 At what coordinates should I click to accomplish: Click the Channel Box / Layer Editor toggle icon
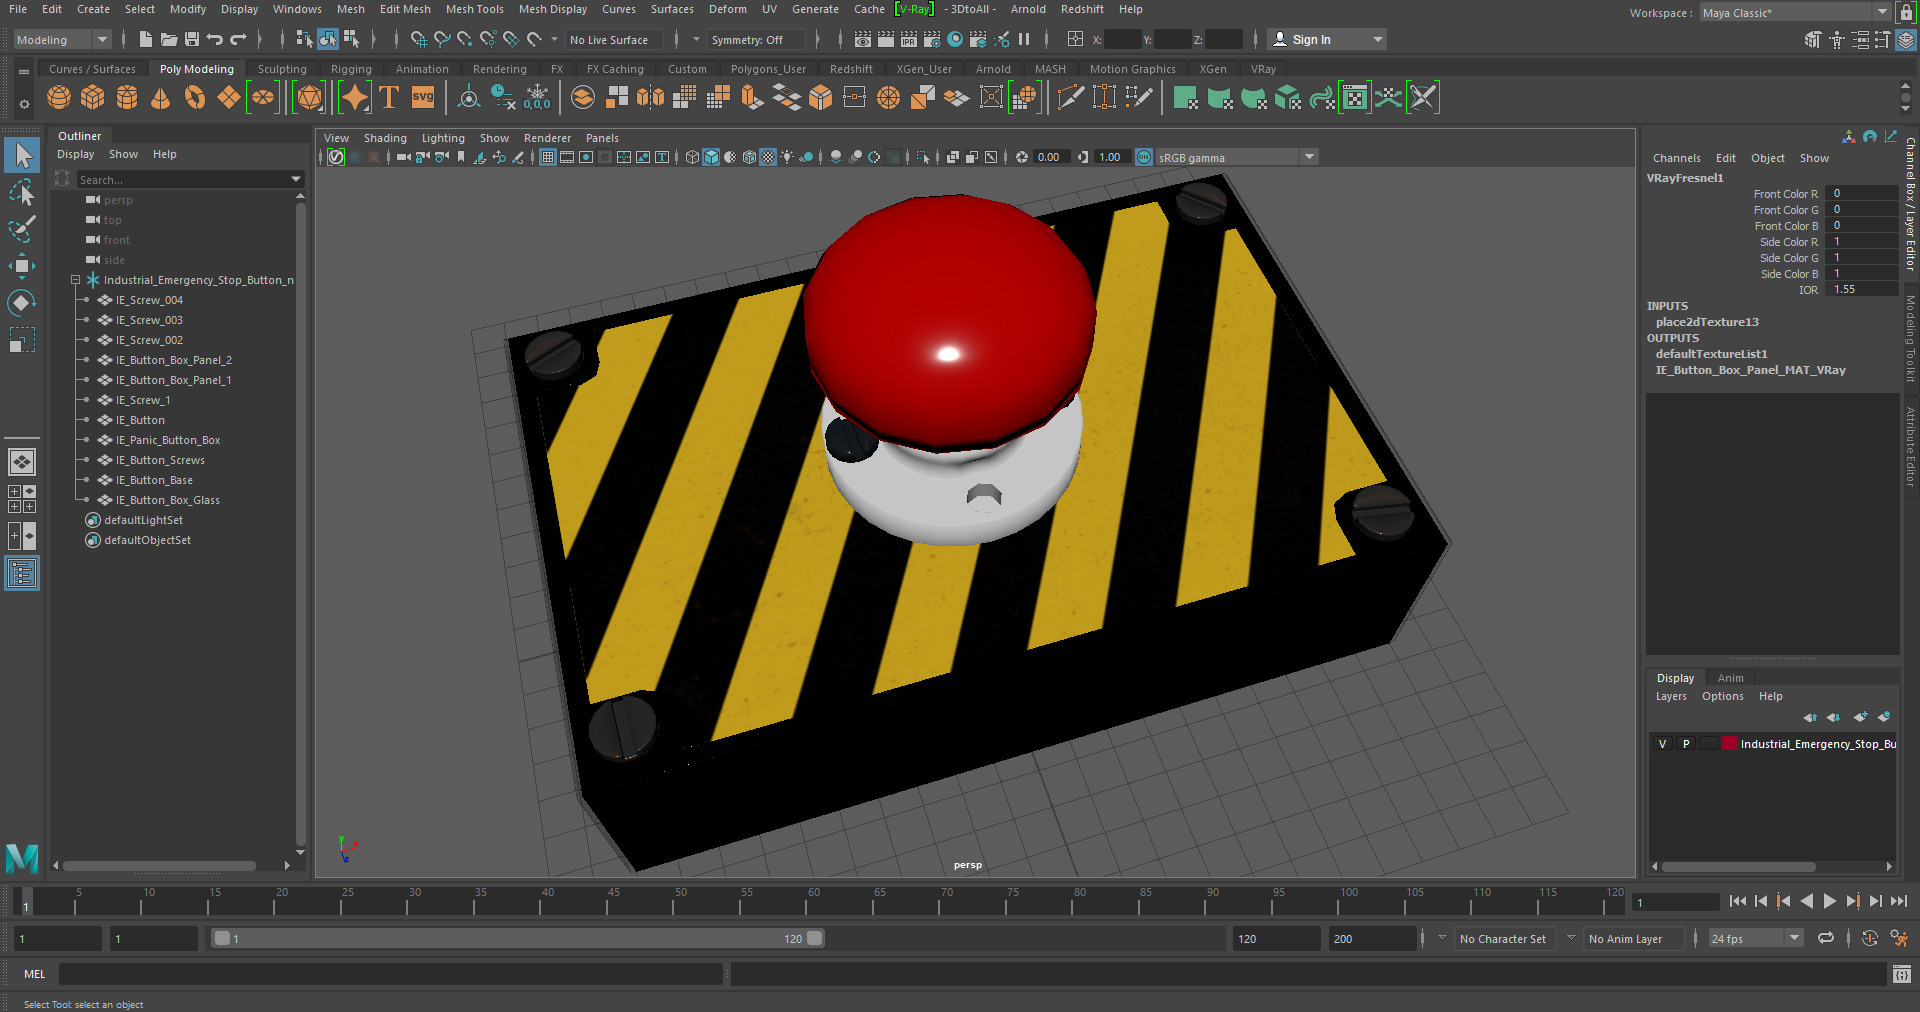click(1906, 39)
